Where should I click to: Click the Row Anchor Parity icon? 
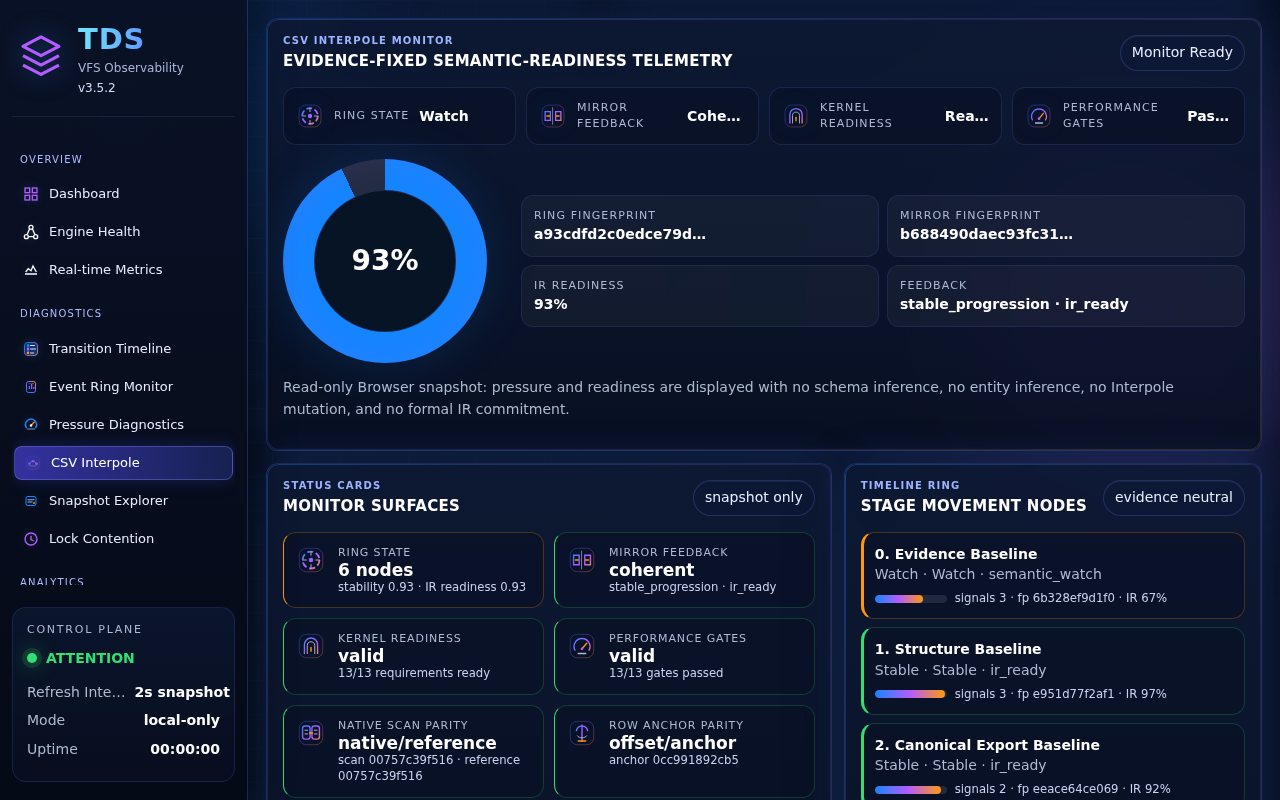(x=582, y=733)
